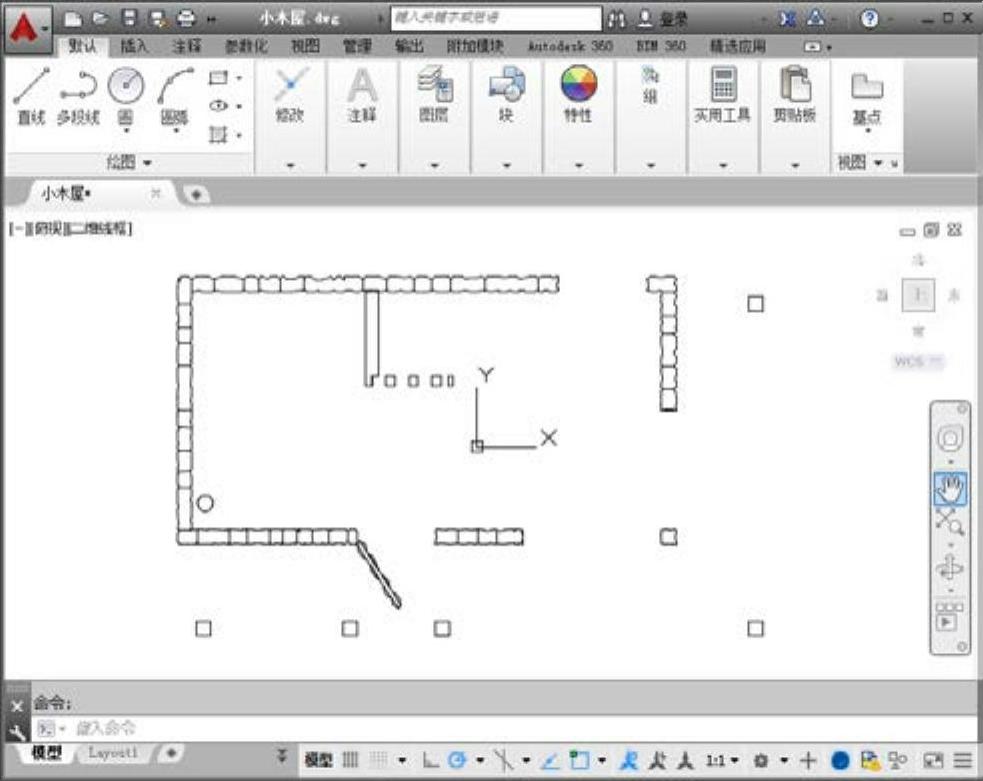Click the new drawing tab plus button
The image size is (983, 781).
(196, 194)
